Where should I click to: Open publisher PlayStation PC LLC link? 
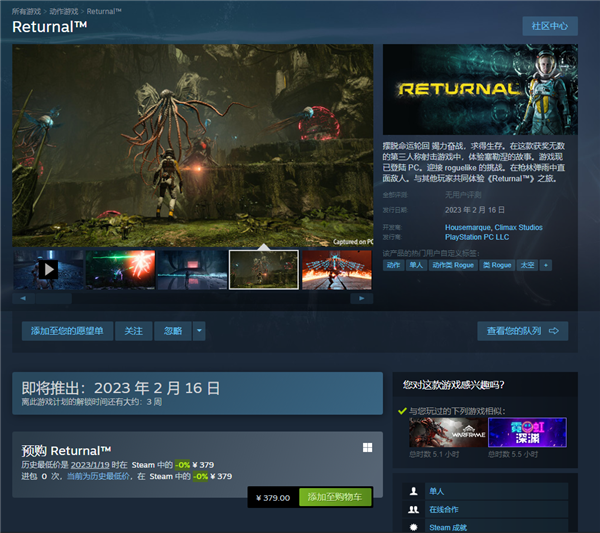click(477, 237)
